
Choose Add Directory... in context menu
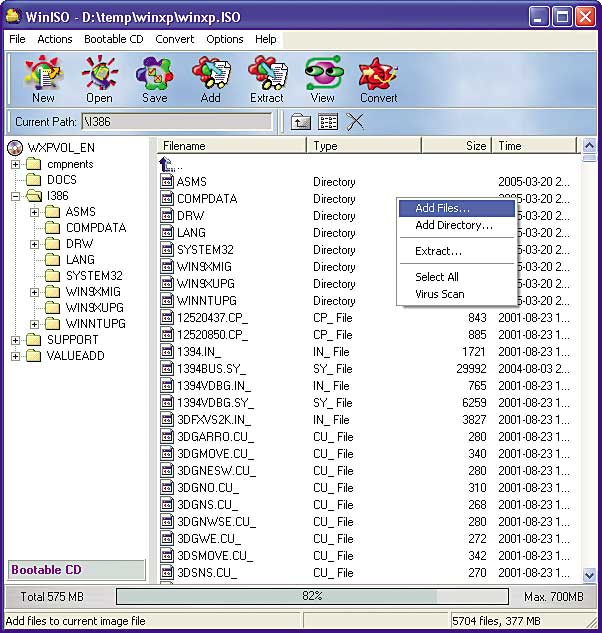click(457, 225)
